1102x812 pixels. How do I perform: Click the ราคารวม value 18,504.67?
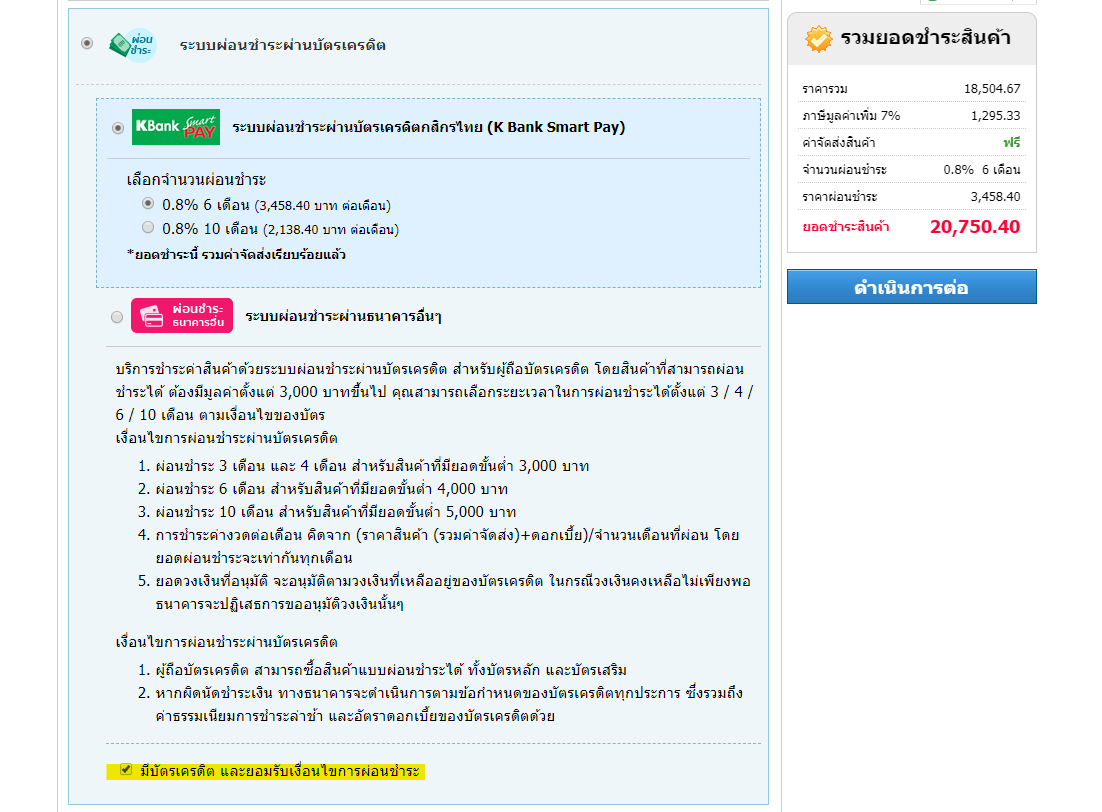pos(992,89)
